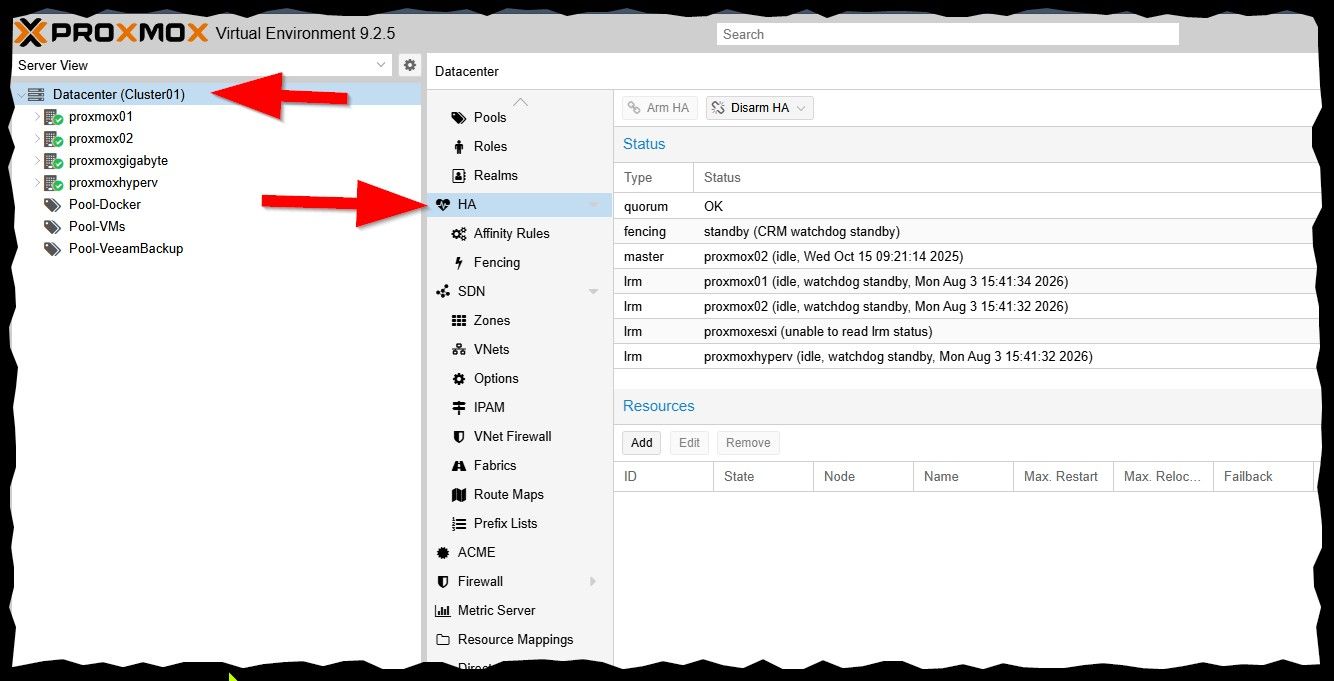The width and height of the screenshot is (1334, 681).
Task: Click the VNet Firewall shield icon
Action: point(459,437)
